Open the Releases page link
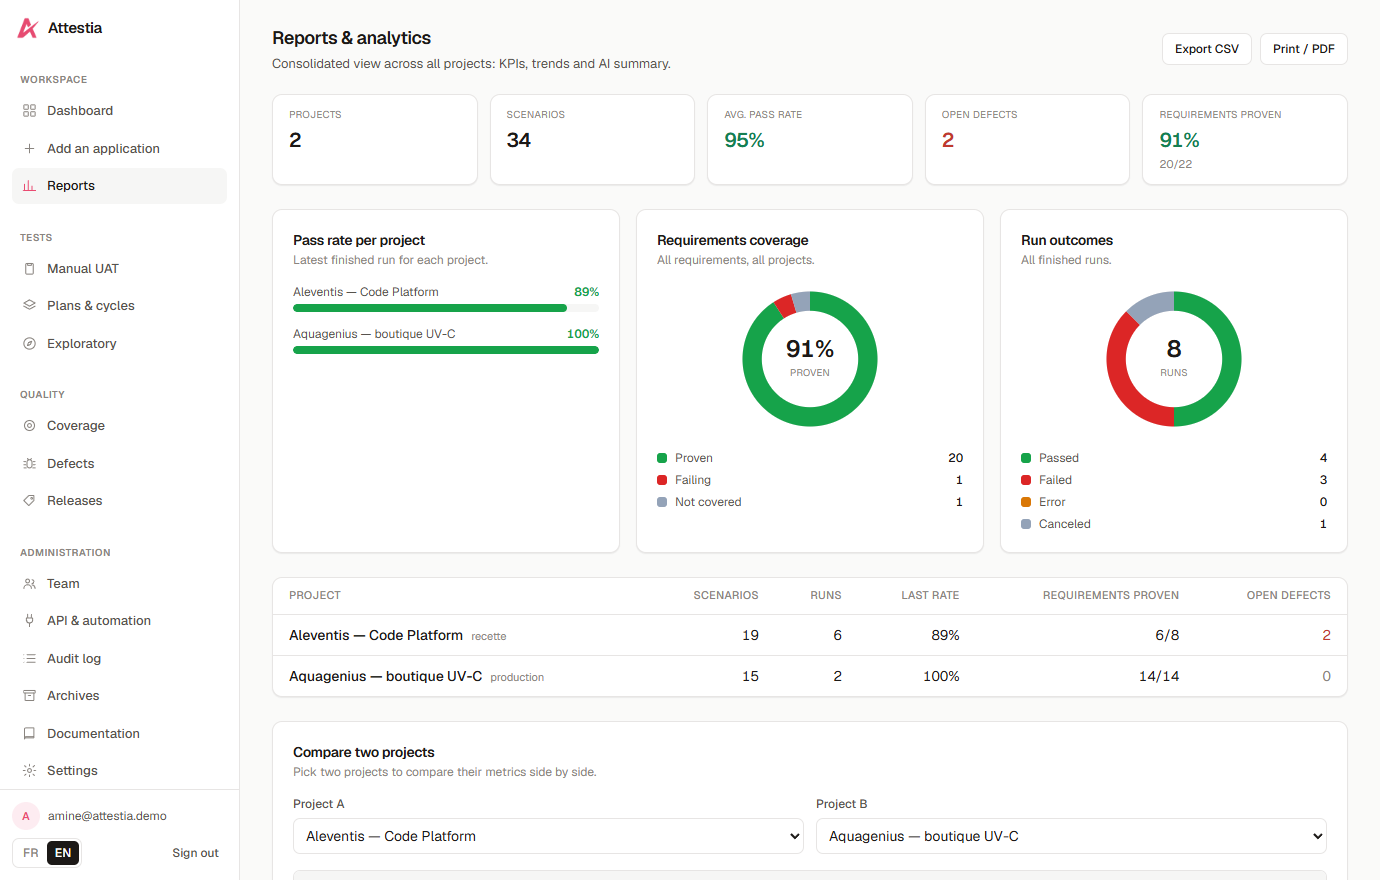Screen dimensions: 1380x880 (x=119, y=501)
